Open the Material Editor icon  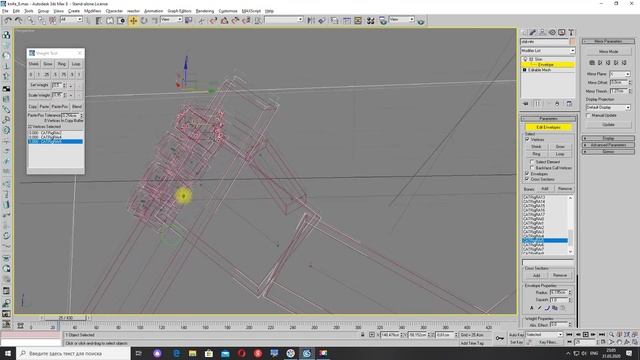(x=371, y=20)
